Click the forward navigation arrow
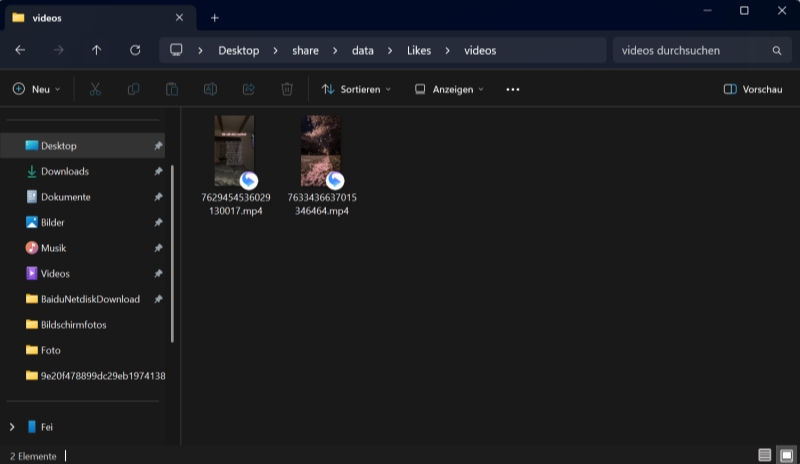Screen dimensions: 800x464 point(59,50)
